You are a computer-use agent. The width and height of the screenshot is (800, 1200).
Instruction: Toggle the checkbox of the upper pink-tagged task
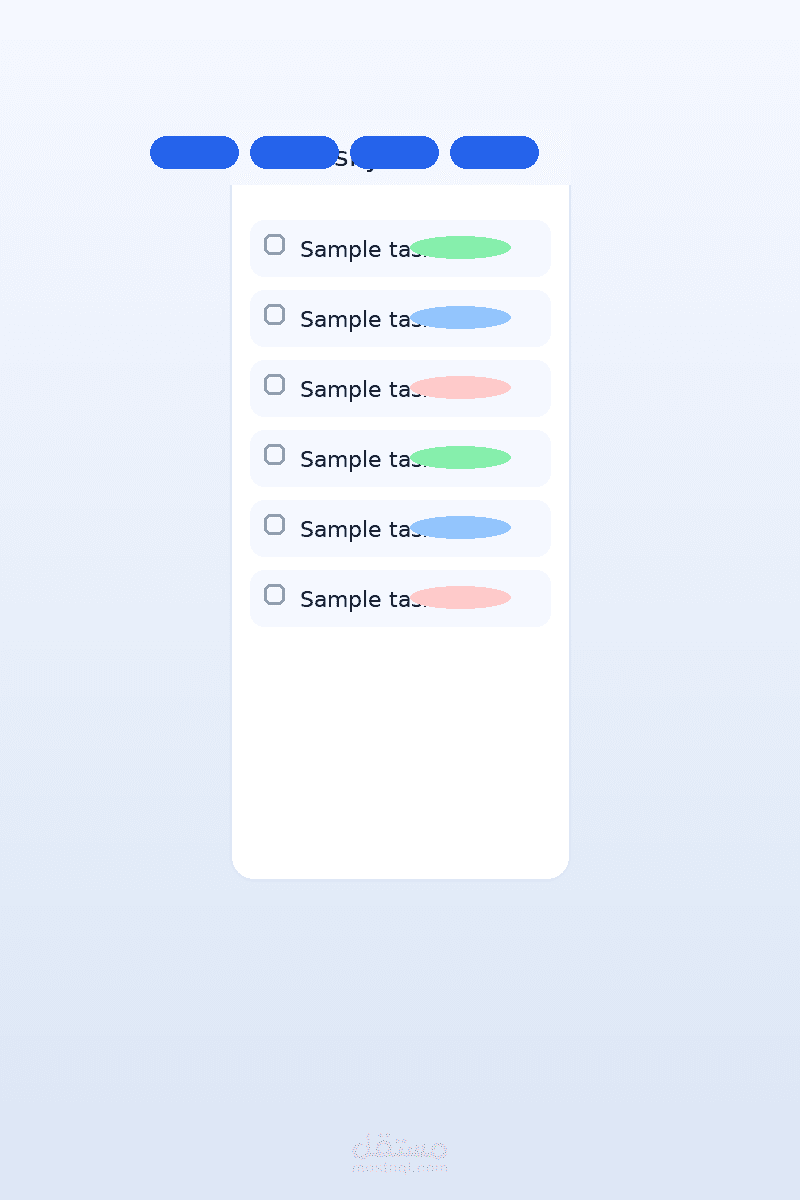pos(274,385)
